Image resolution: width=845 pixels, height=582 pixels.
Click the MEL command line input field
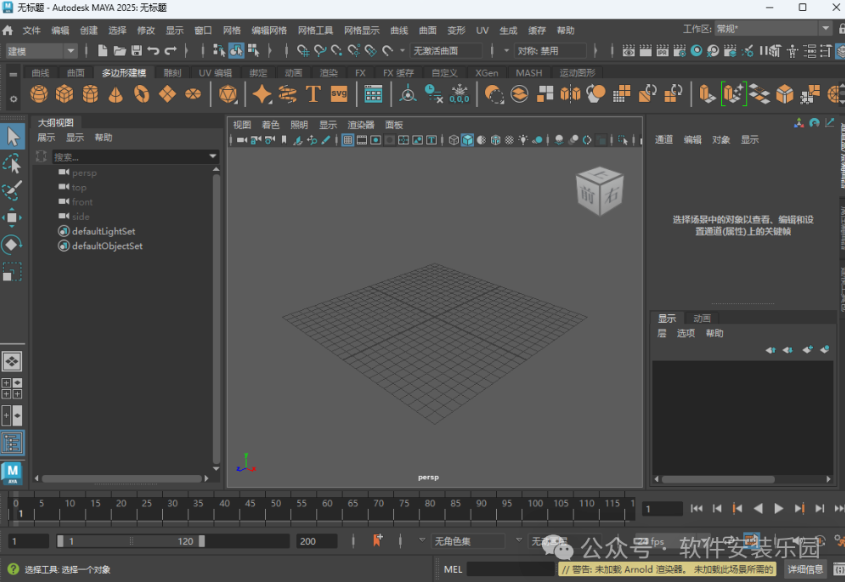[510, 569]
